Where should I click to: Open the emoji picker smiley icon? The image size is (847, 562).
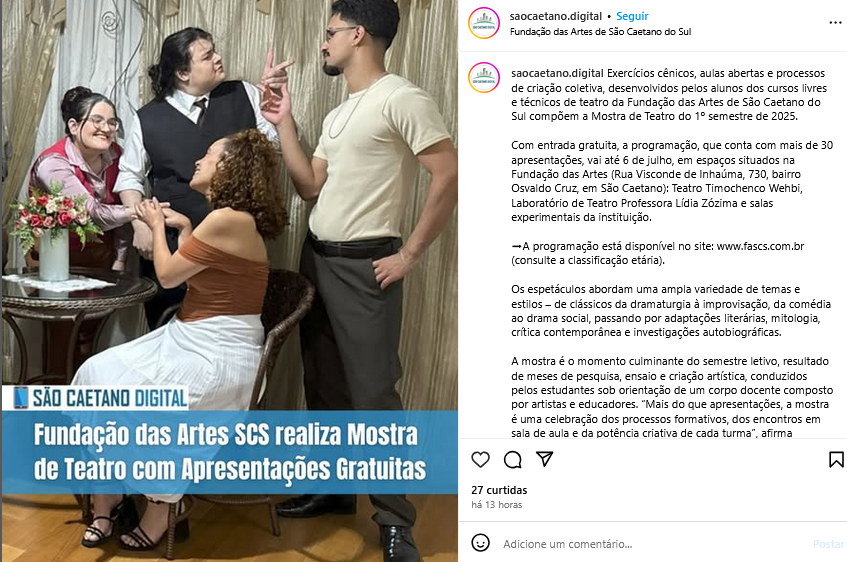pyautogui.click(x=480, y=543)
